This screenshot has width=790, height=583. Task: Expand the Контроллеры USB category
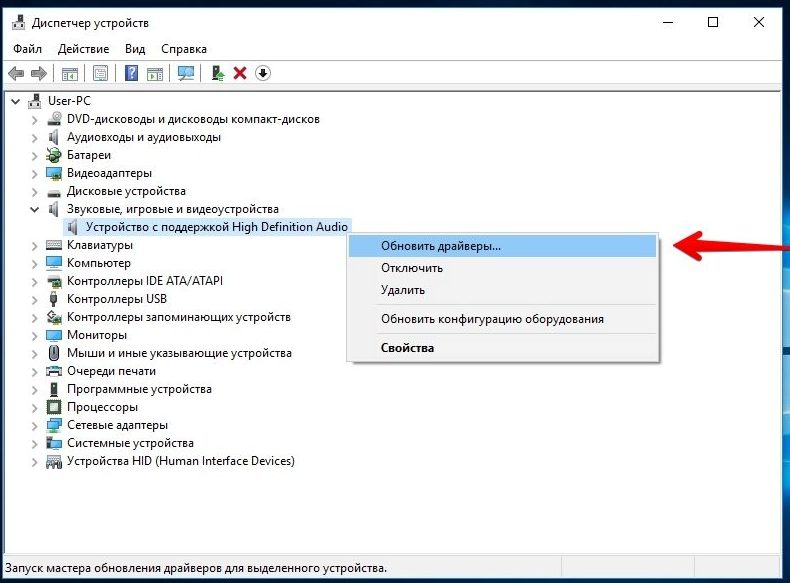35,299
